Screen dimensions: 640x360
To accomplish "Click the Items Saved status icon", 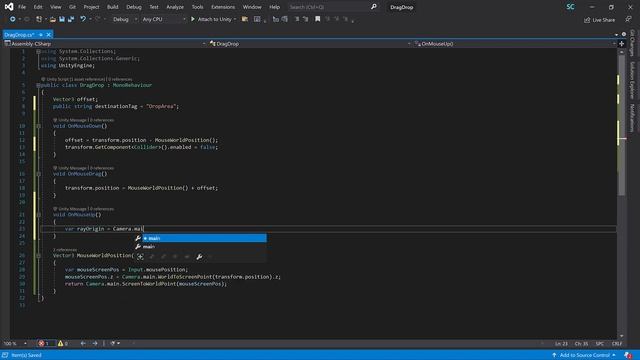I will [x=5, y=355].
